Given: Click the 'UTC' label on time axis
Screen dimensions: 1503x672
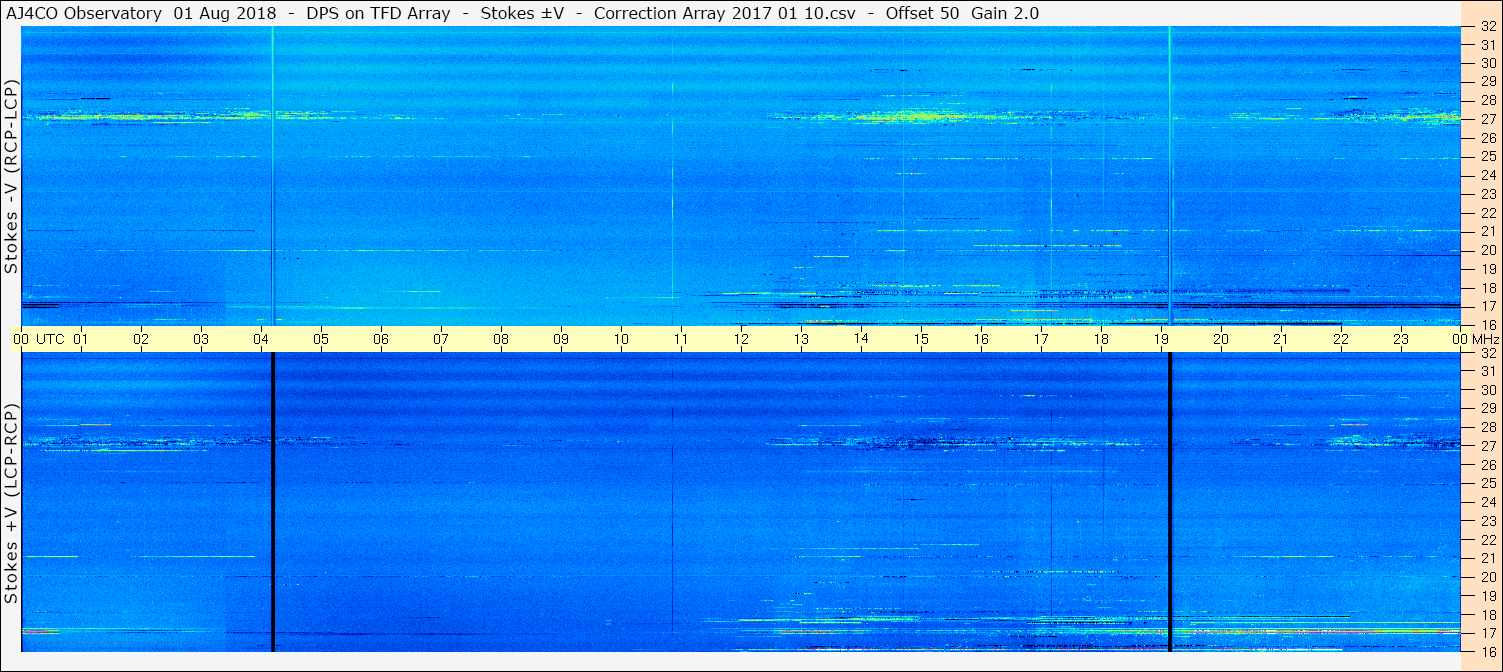Looking at the screenshot, I should point(51,340).
